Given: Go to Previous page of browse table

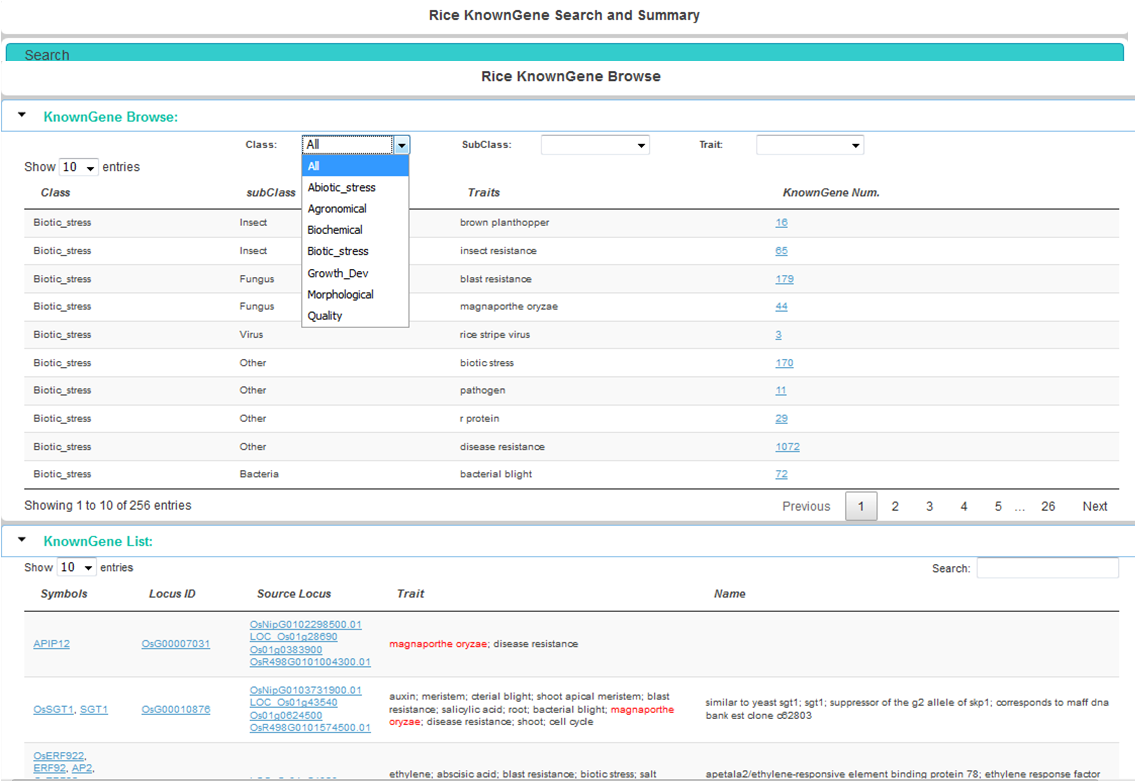Looking at the screenshot, I should [x=806, y=507].
